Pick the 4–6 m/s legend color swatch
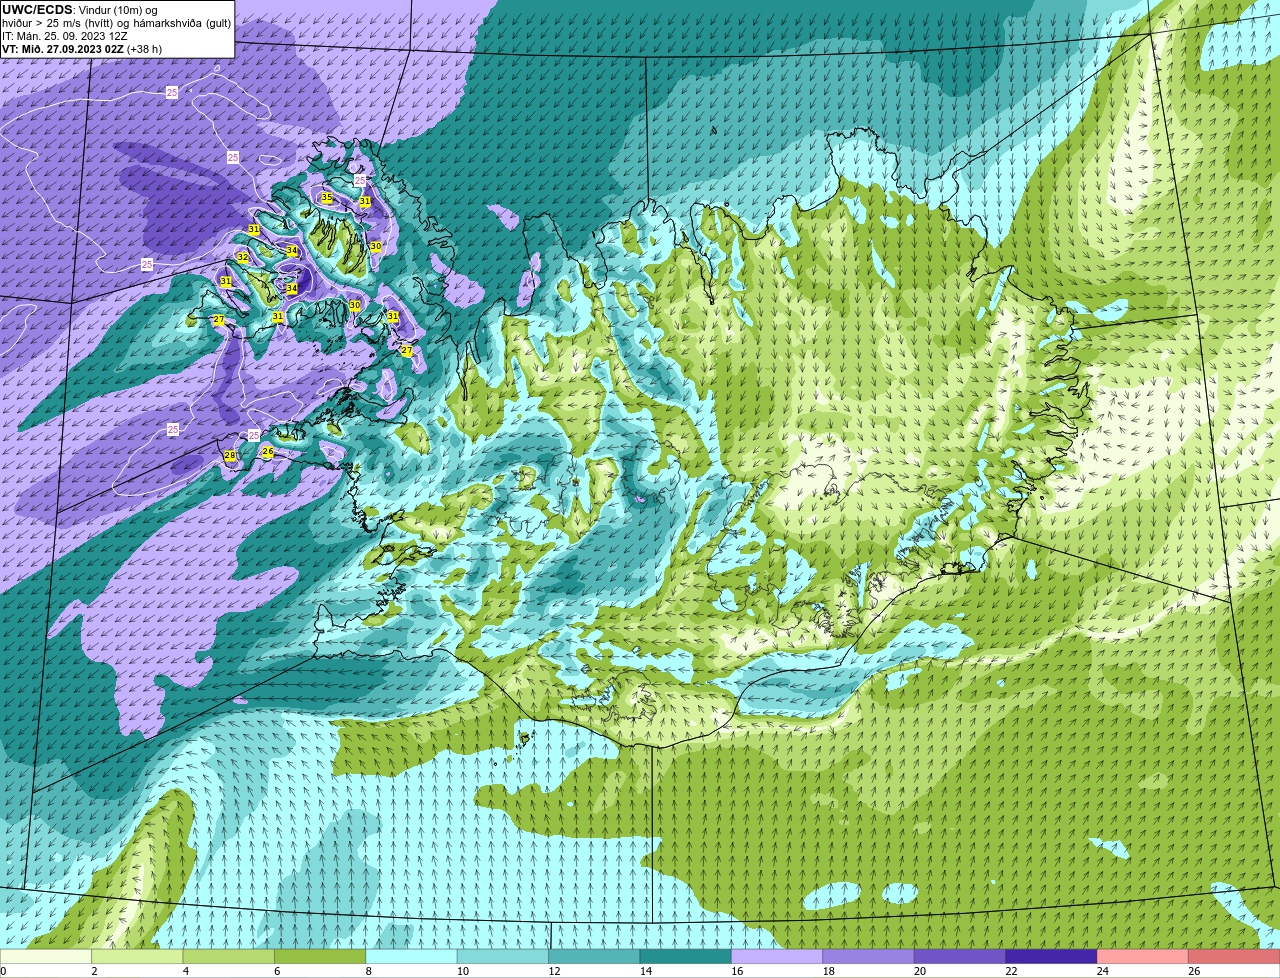This screenshot has height=978, width=1280. 229,956
